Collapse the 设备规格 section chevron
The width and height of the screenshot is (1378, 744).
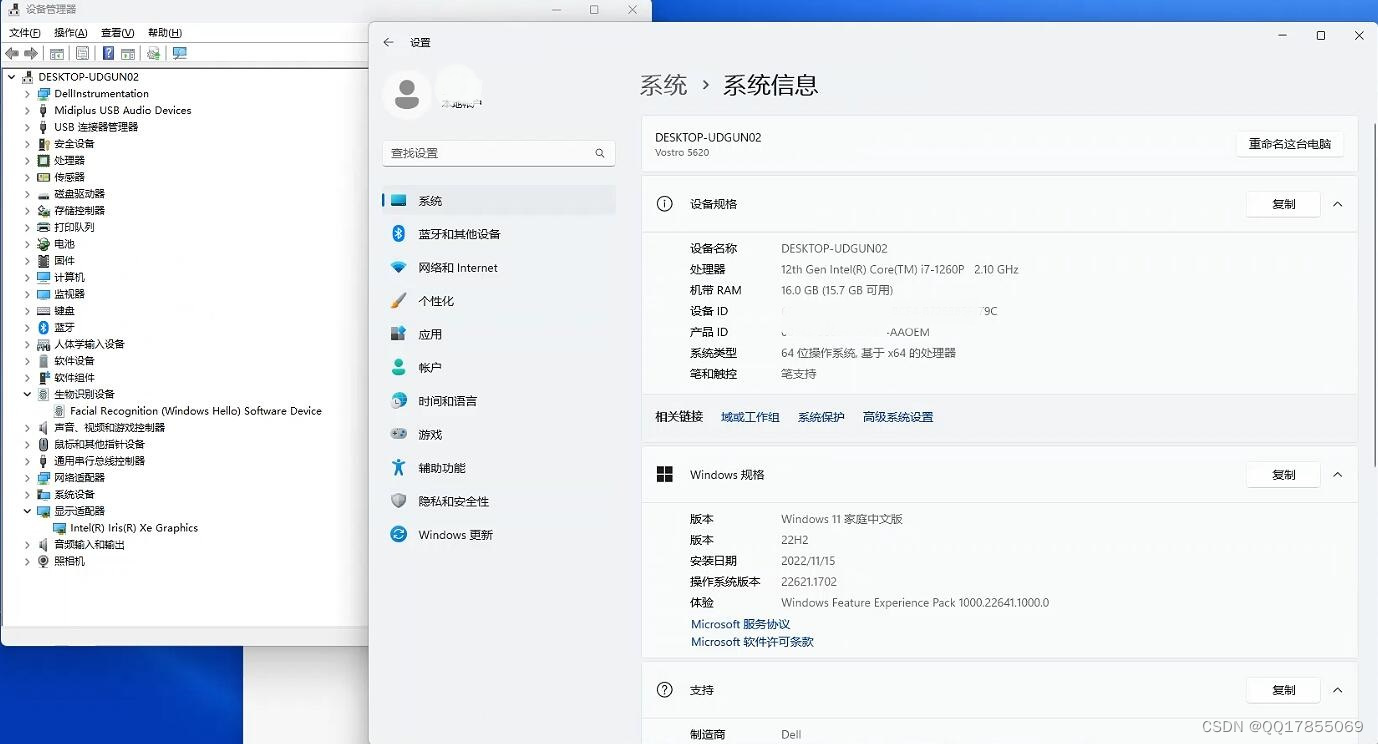pyautogui.click(x=1337, y=204)
